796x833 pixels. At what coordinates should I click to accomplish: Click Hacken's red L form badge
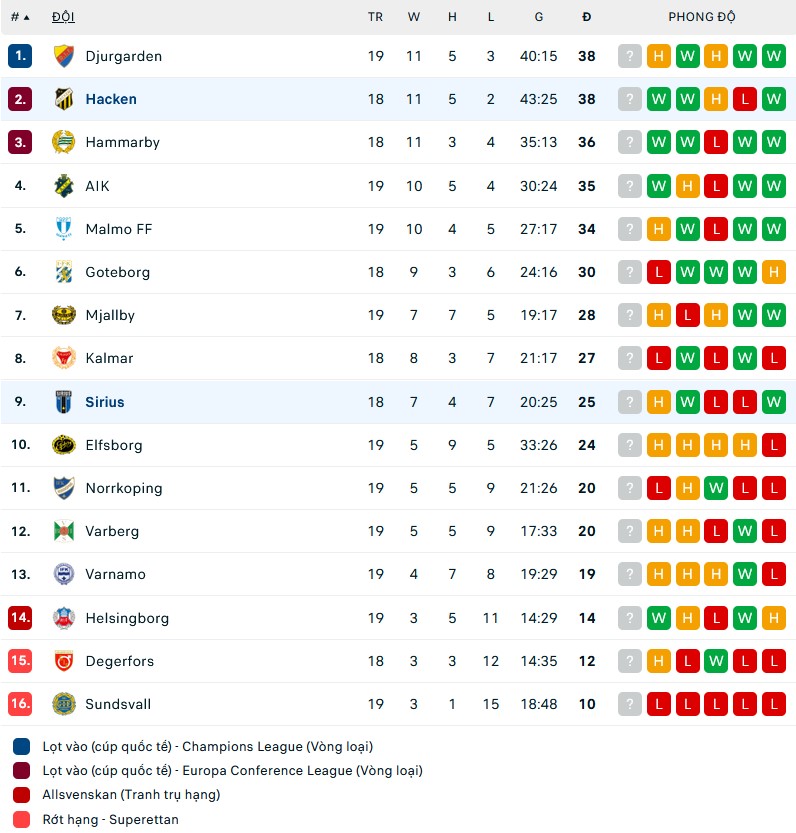point(744,99)
